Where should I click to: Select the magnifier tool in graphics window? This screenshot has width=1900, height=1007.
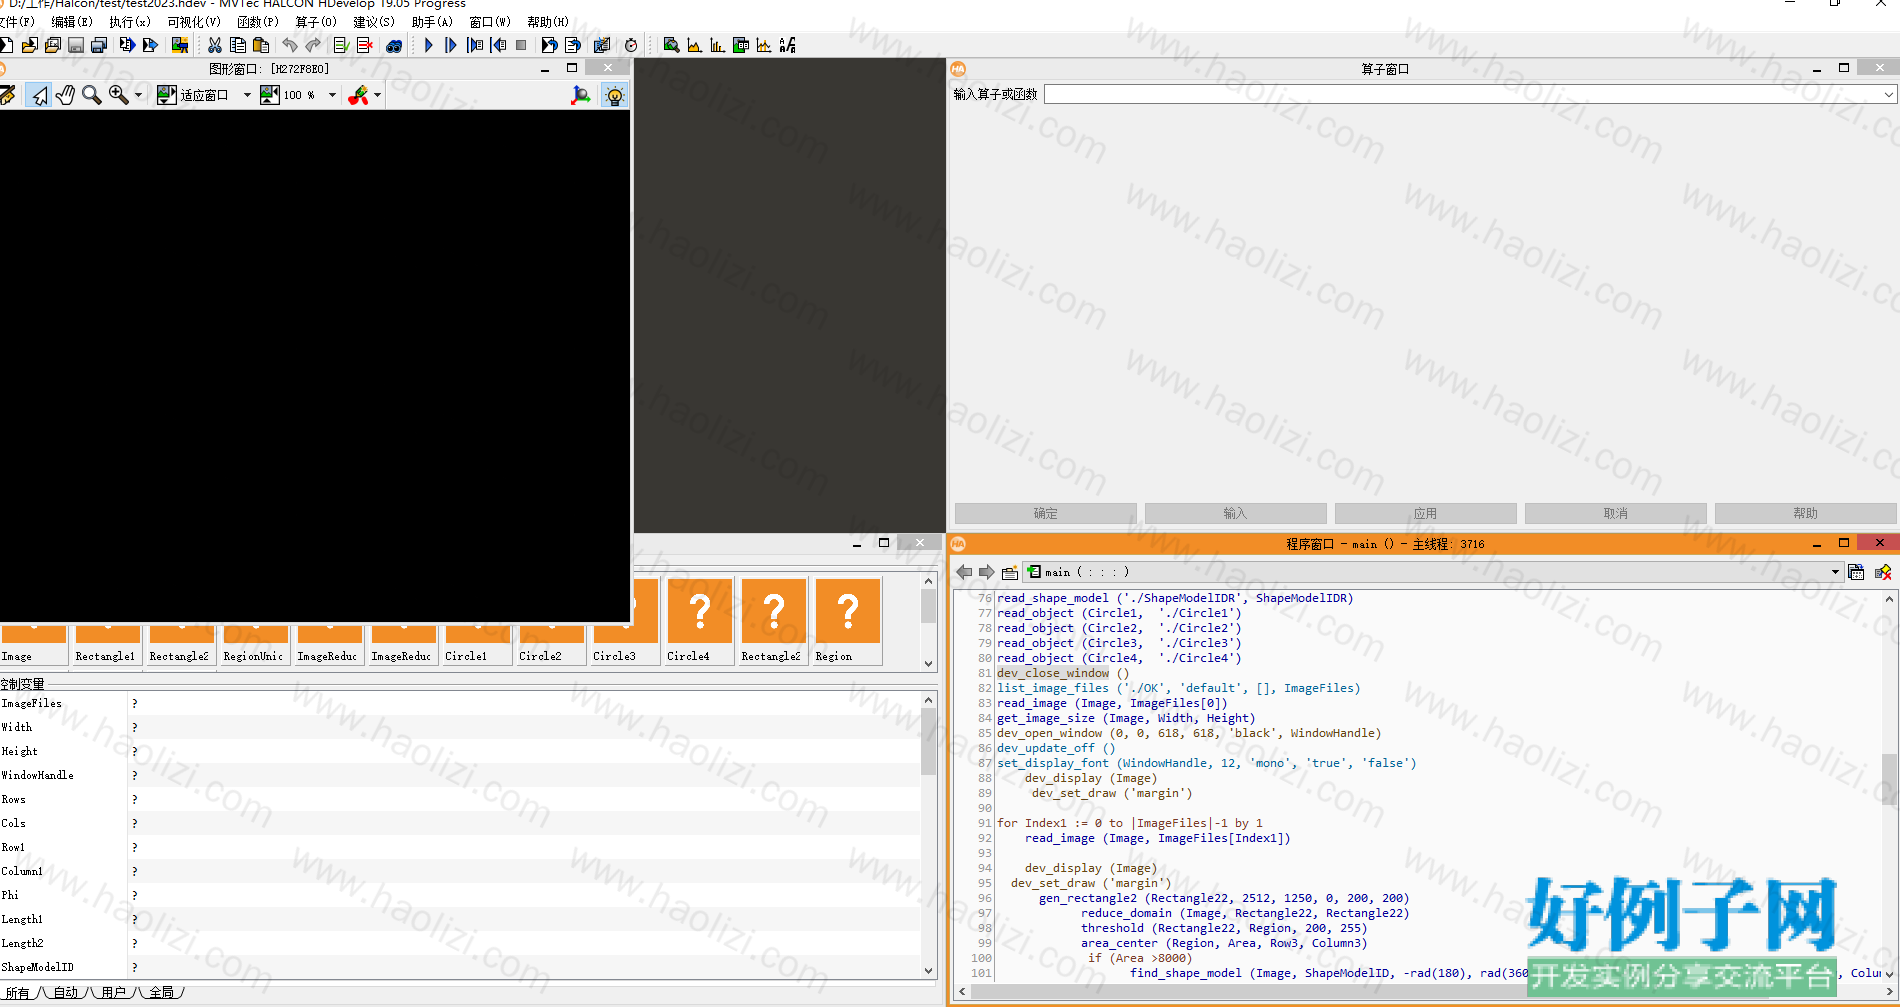(x=91, y=95)
